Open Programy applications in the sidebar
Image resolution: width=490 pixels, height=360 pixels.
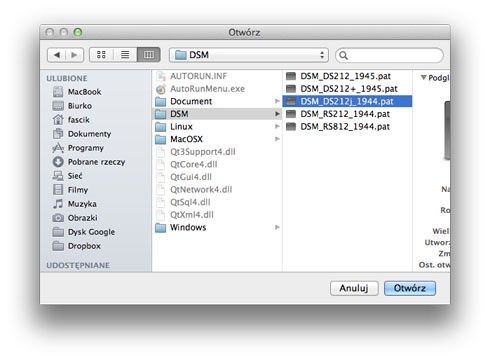point(78,148)
